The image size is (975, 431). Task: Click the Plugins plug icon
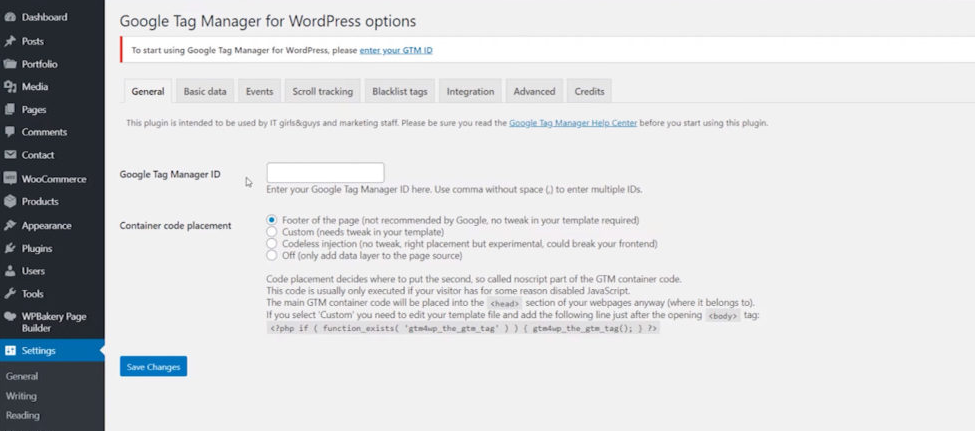10,248
